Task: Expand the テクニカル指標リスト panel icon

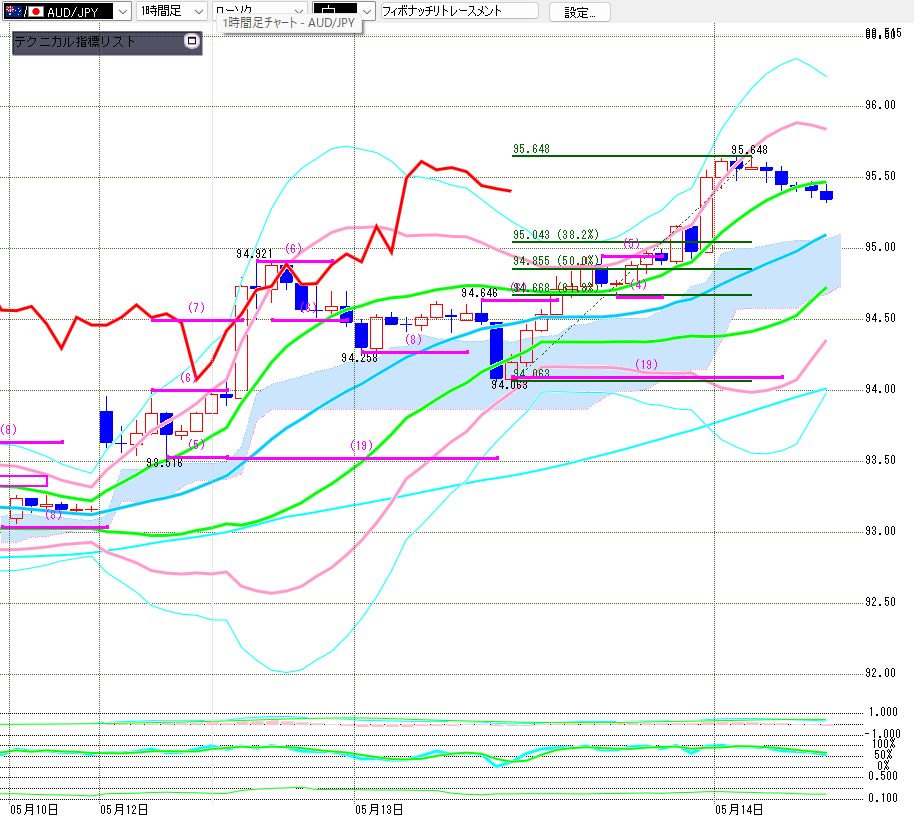Action: (192, 41)
